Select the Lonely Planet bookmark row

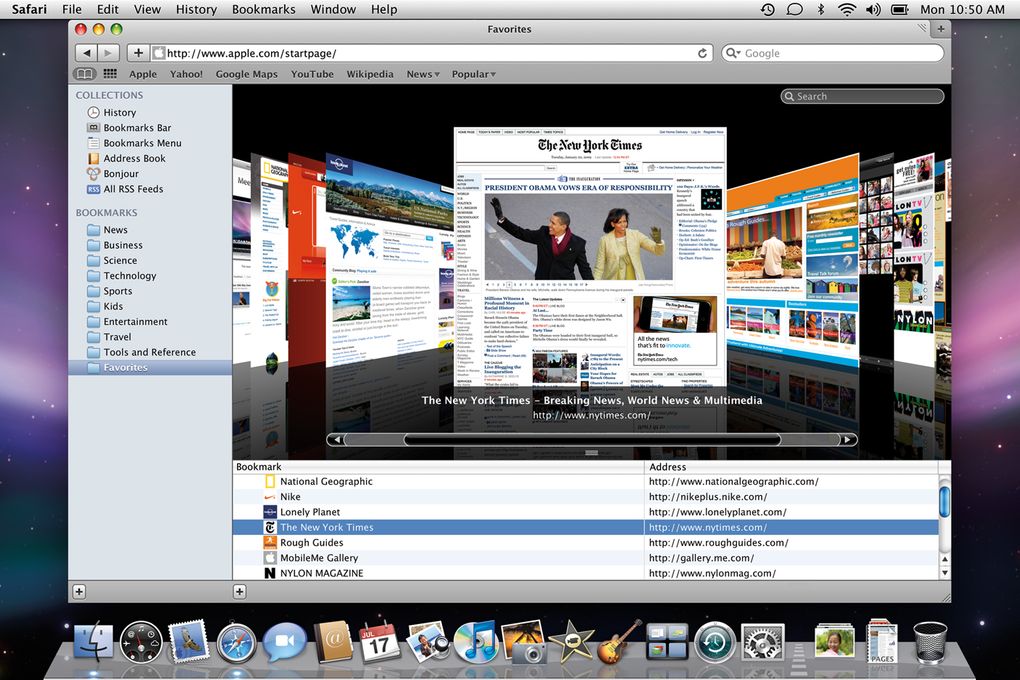[585, 512]
